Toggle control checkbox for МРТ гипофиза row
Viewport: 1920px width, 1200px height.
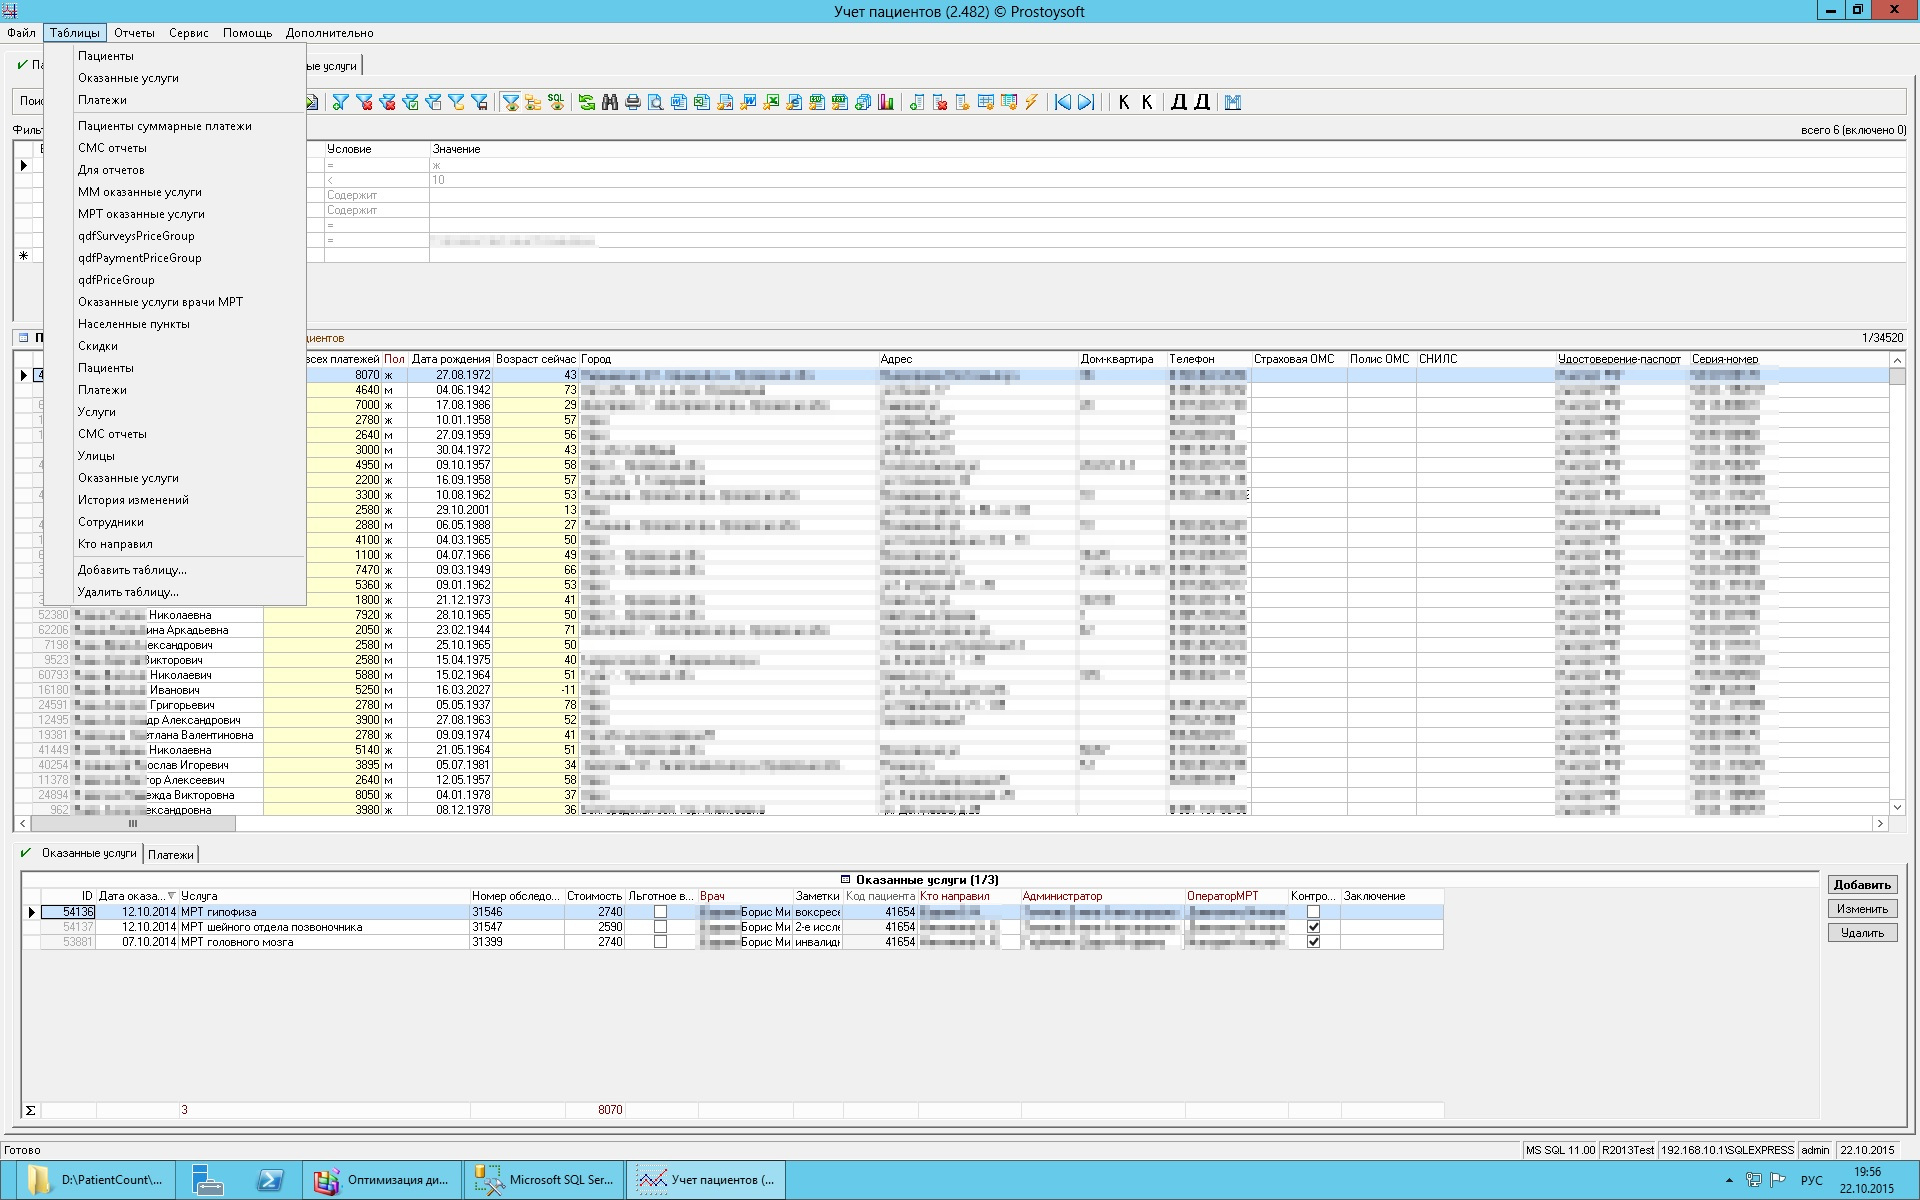tap(1313, 912)
